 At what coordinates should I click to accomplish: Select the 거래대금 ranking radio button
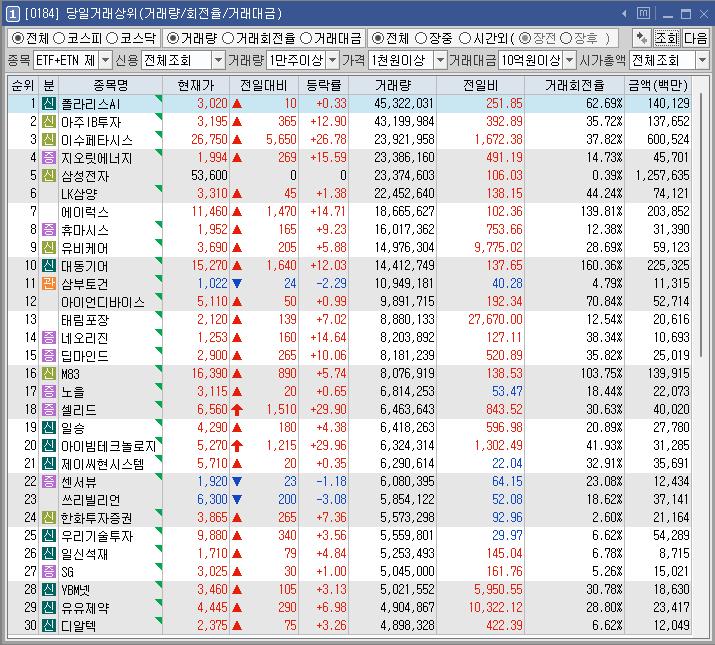click(x=306, y=38)
